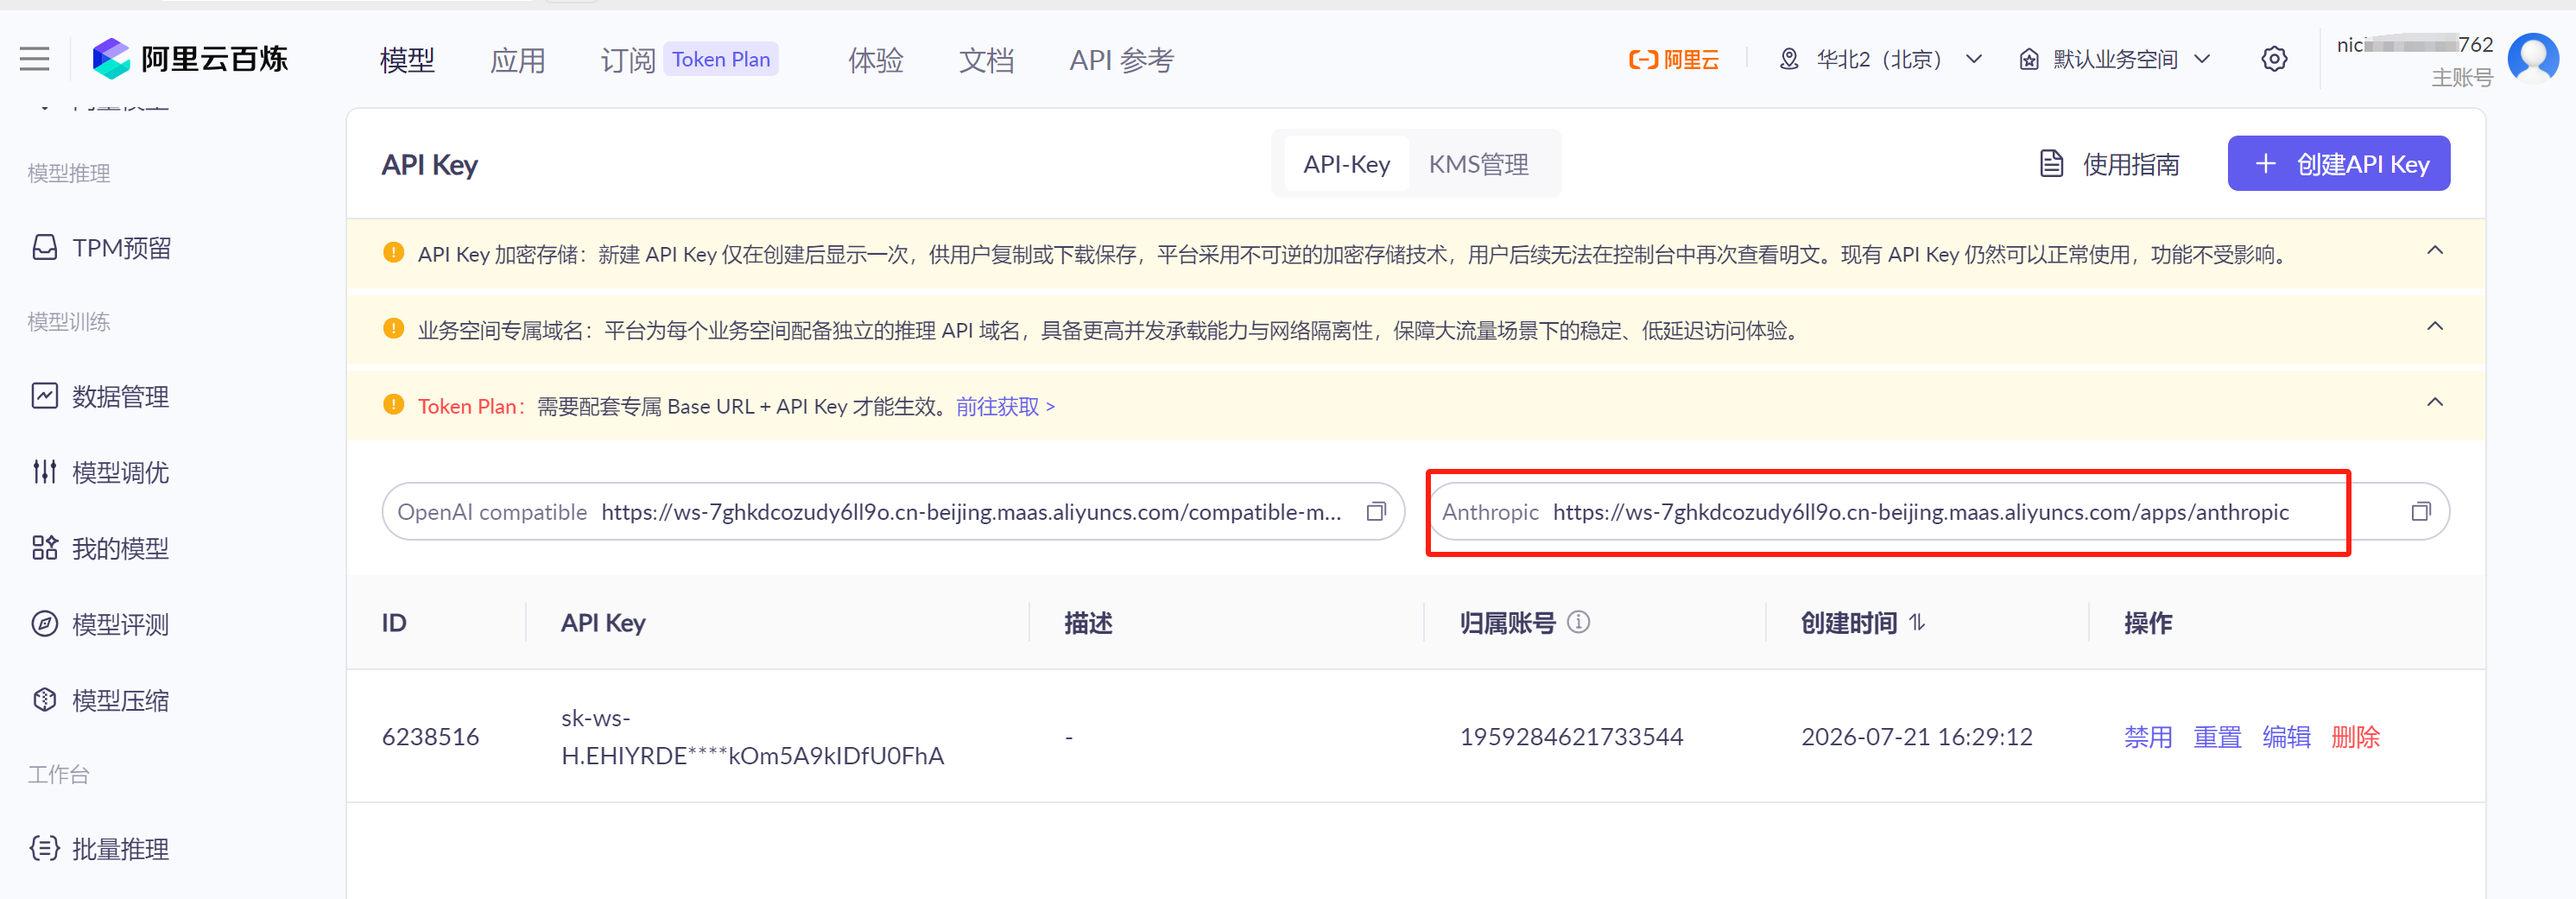Collapse the Token Plan notice
The height and width of the screenshot is (899, 2576).
pos(2435,402)
